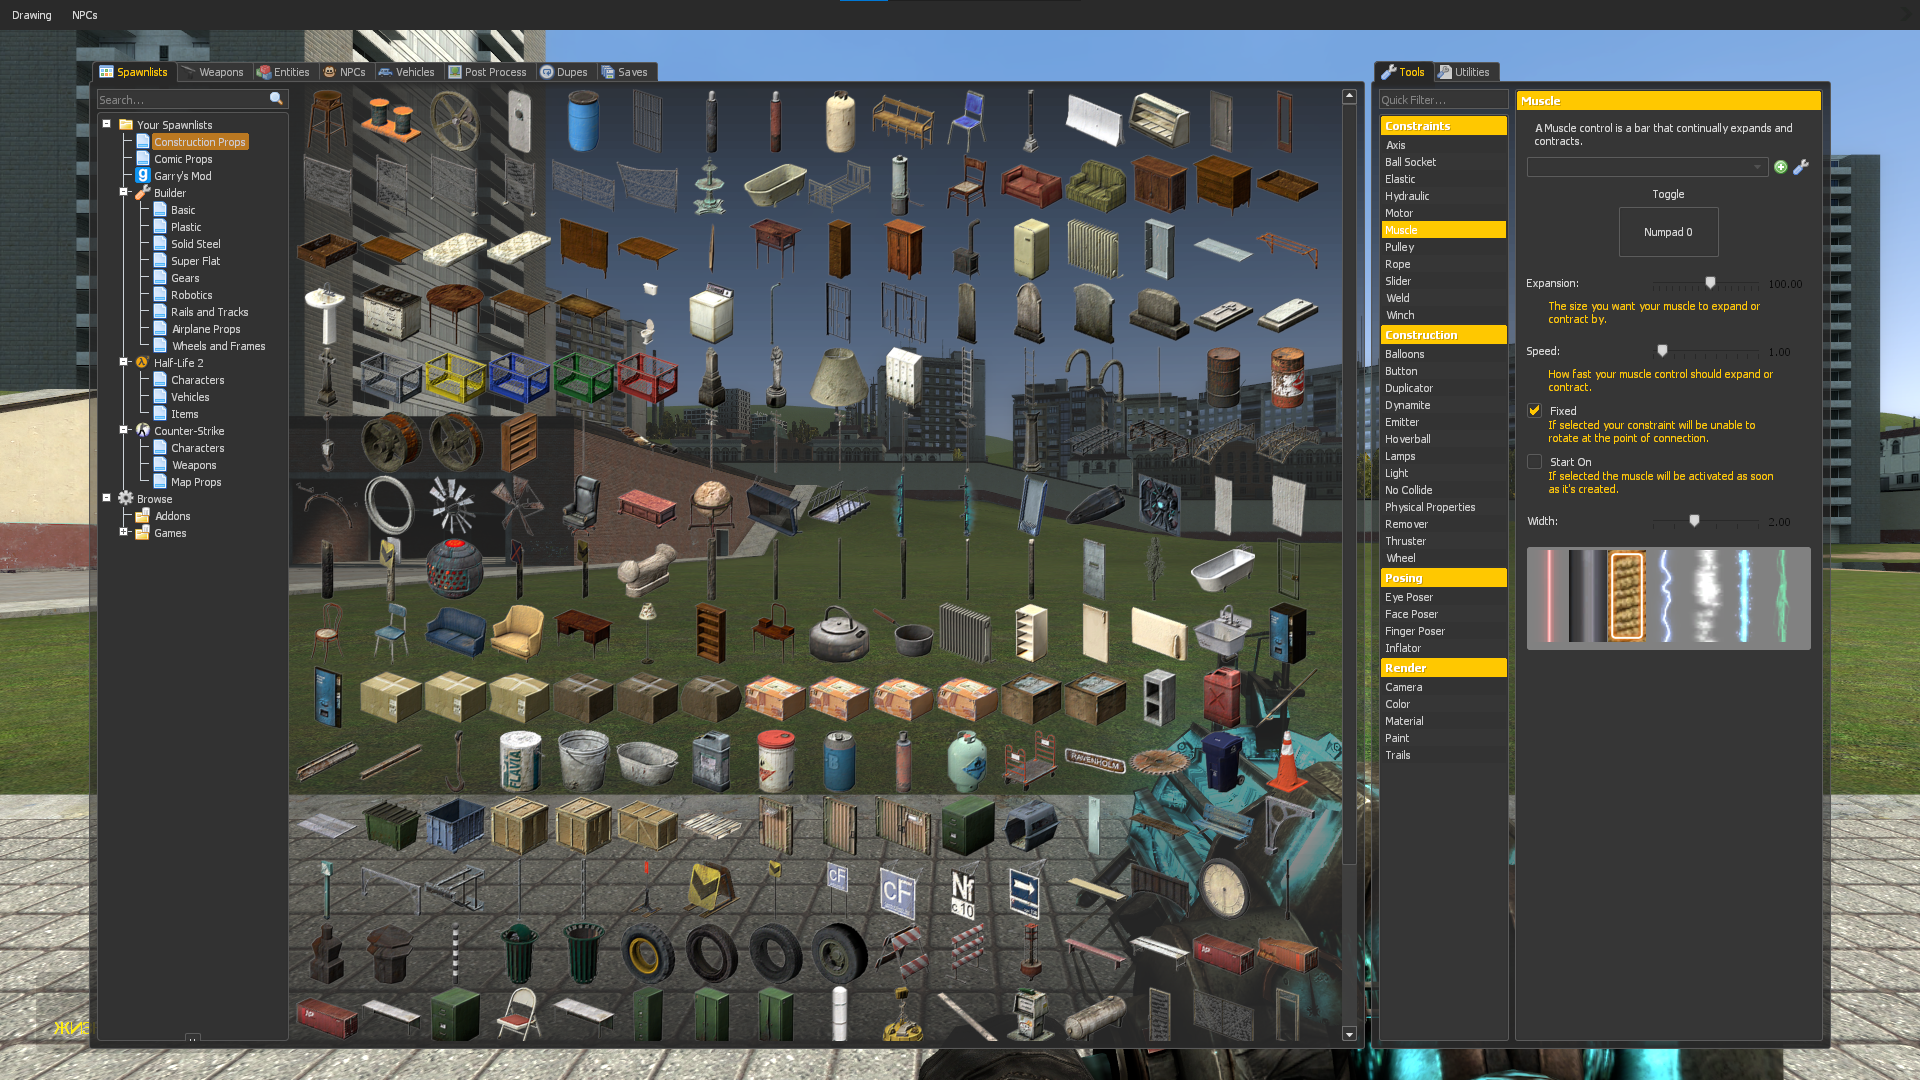The height and width of the screenshot is (1080, 1920).
Task: Spawn the red couch prop
Action: (1030, 185)
